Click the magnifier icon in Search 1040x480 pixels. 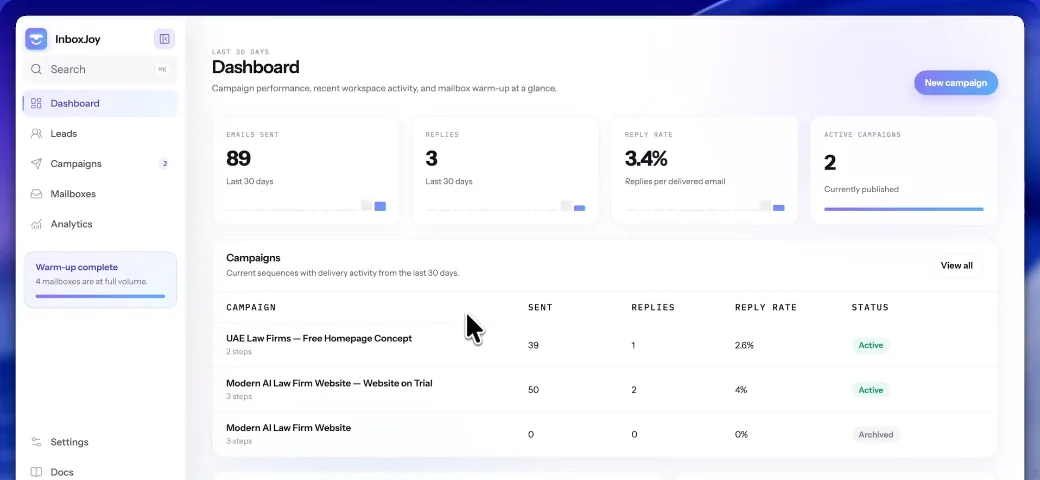click(x=36, y=69)
